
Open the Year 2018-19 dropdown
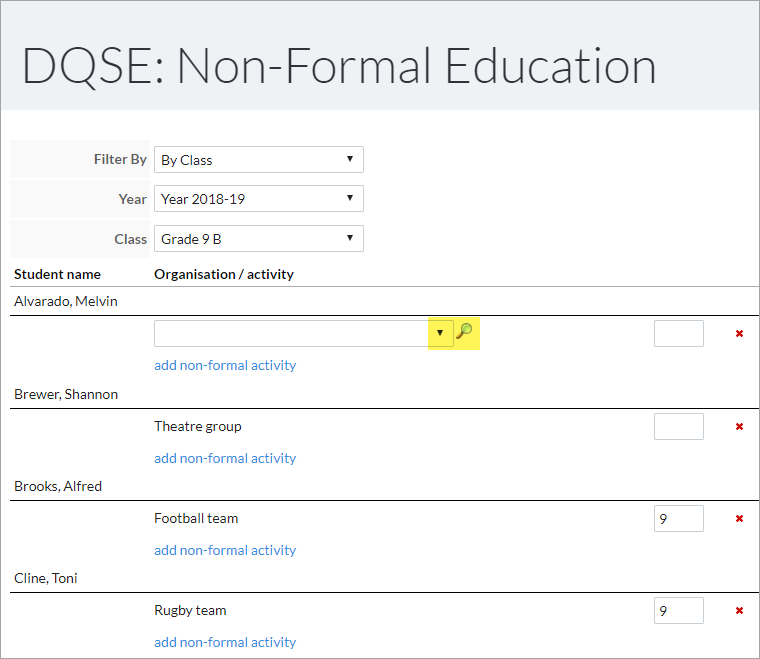[x=259, y=199]
